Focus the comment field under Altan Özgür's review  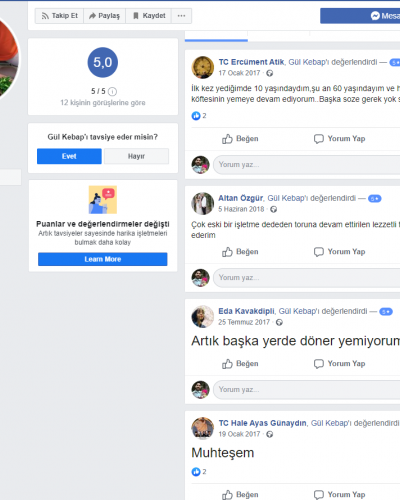307,278
